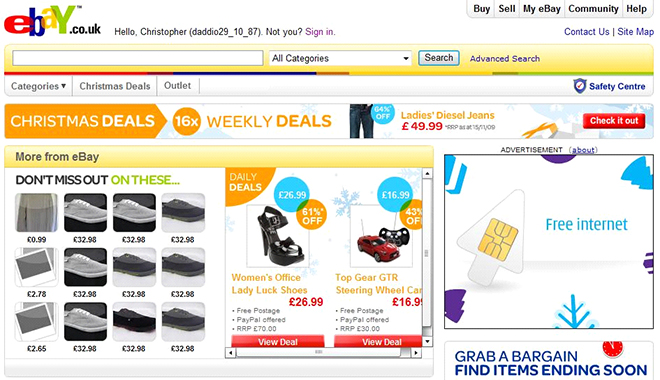Click daily deals scroll left arrow
This screenshot has height=380, width=660.
tap(231, 353)
